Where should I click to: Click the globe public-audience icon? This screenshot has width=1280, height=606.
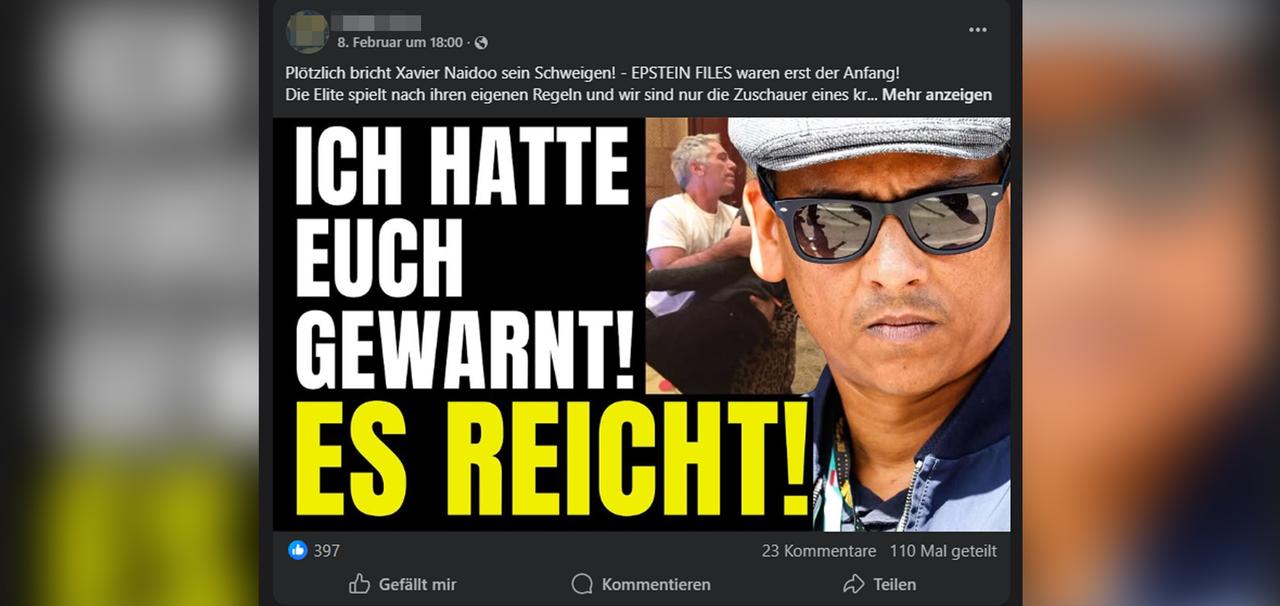[x=481, y=43]
